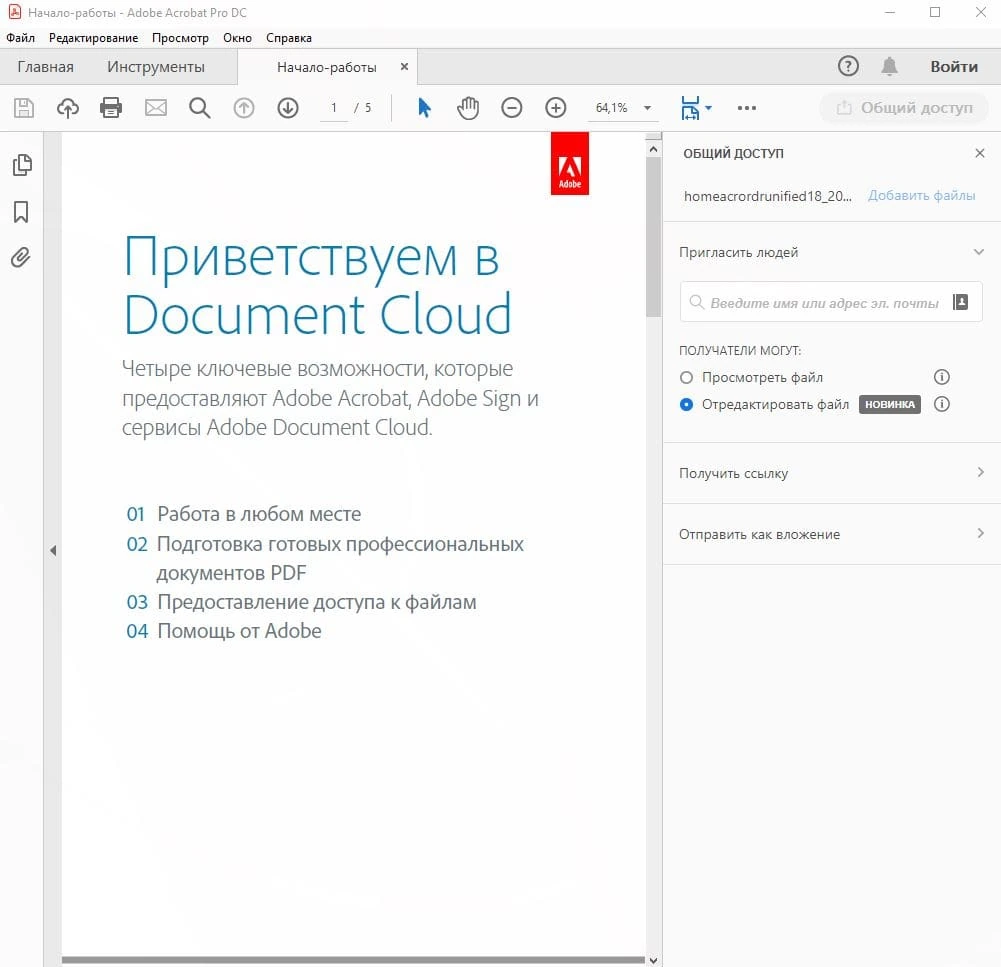Click text 'Помощь от Adobe'
Screen dimensions: 1001x967
tap(239, 631)
